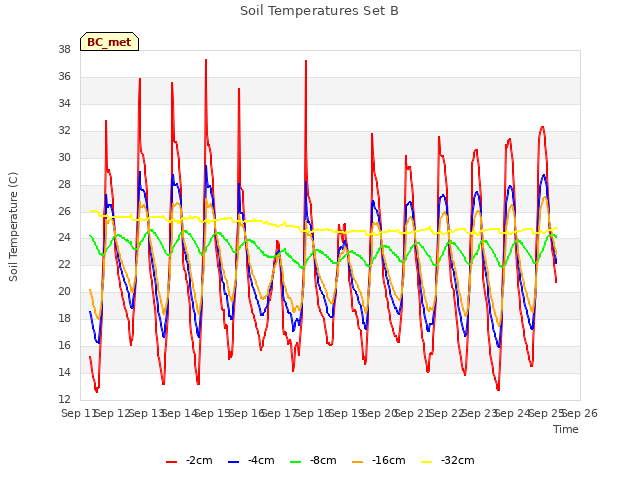Click the y-axis tick label 12

click(x=64, y=399)
